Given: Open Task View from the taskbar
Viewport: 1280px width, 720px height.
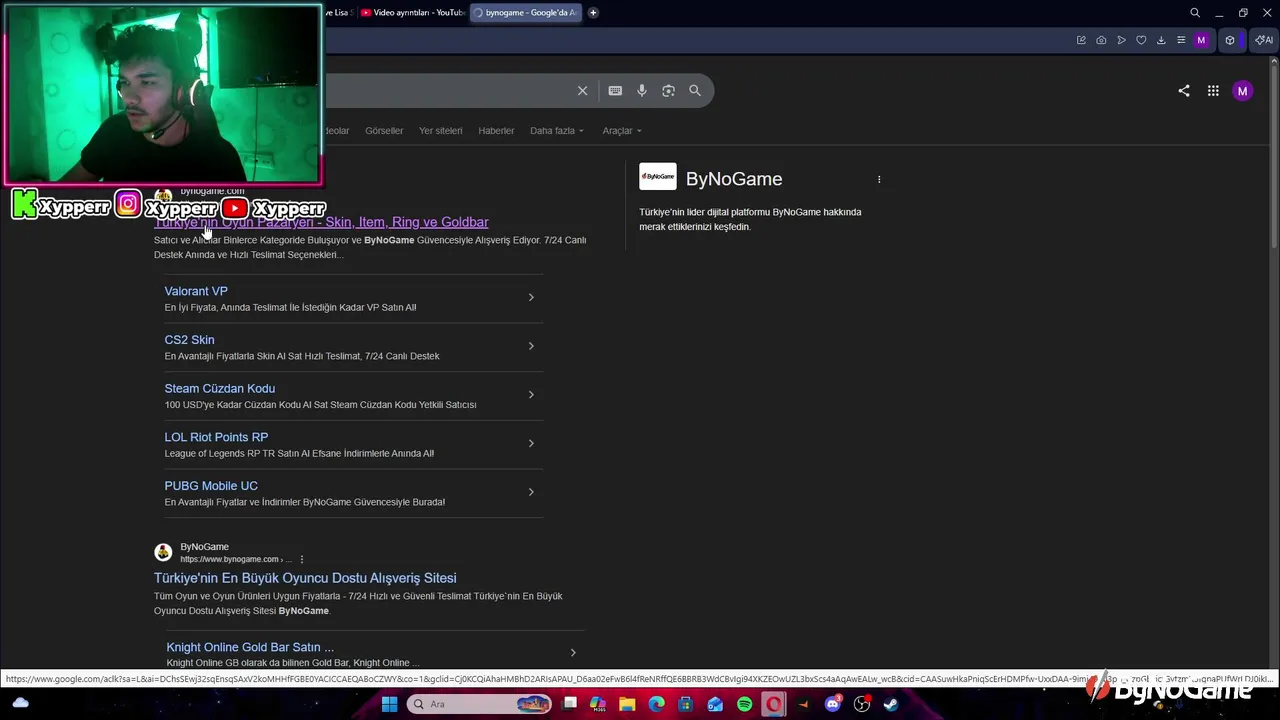Looking at the screenshot, I should (570, 704).
